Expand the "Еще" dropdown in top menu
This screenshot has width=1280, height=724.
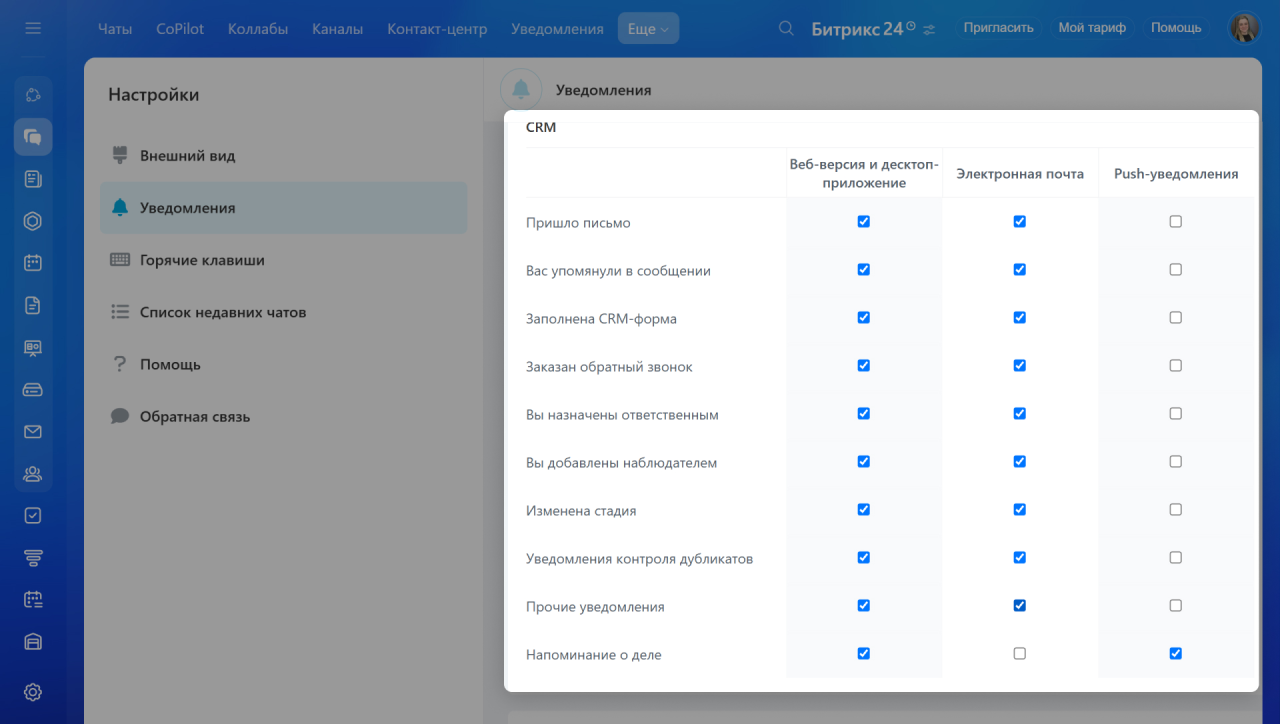click(x=648, y=29)
